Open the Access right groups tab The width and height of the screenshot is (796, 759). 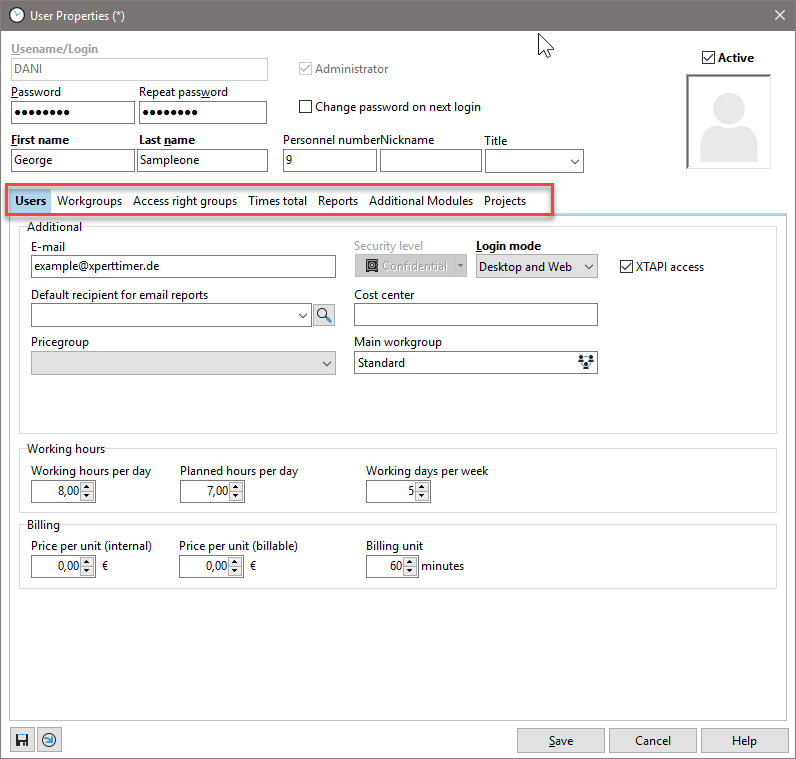coord(185,201)
